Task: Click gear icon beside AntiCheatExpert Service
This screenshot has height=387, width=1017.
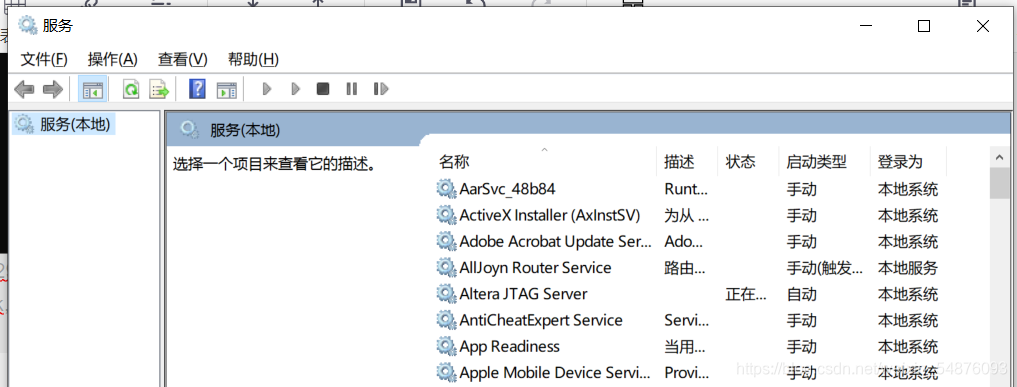Action: [x=446, y=320]
